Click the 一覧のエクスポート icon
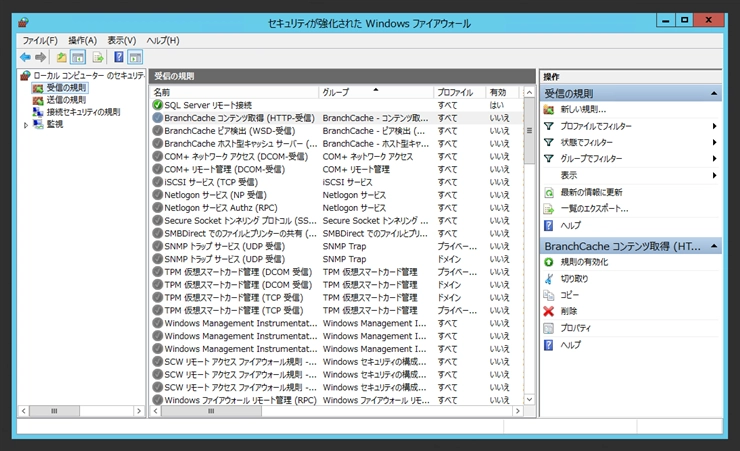This screenshot has height=451, width=740. tap(548, 209)
